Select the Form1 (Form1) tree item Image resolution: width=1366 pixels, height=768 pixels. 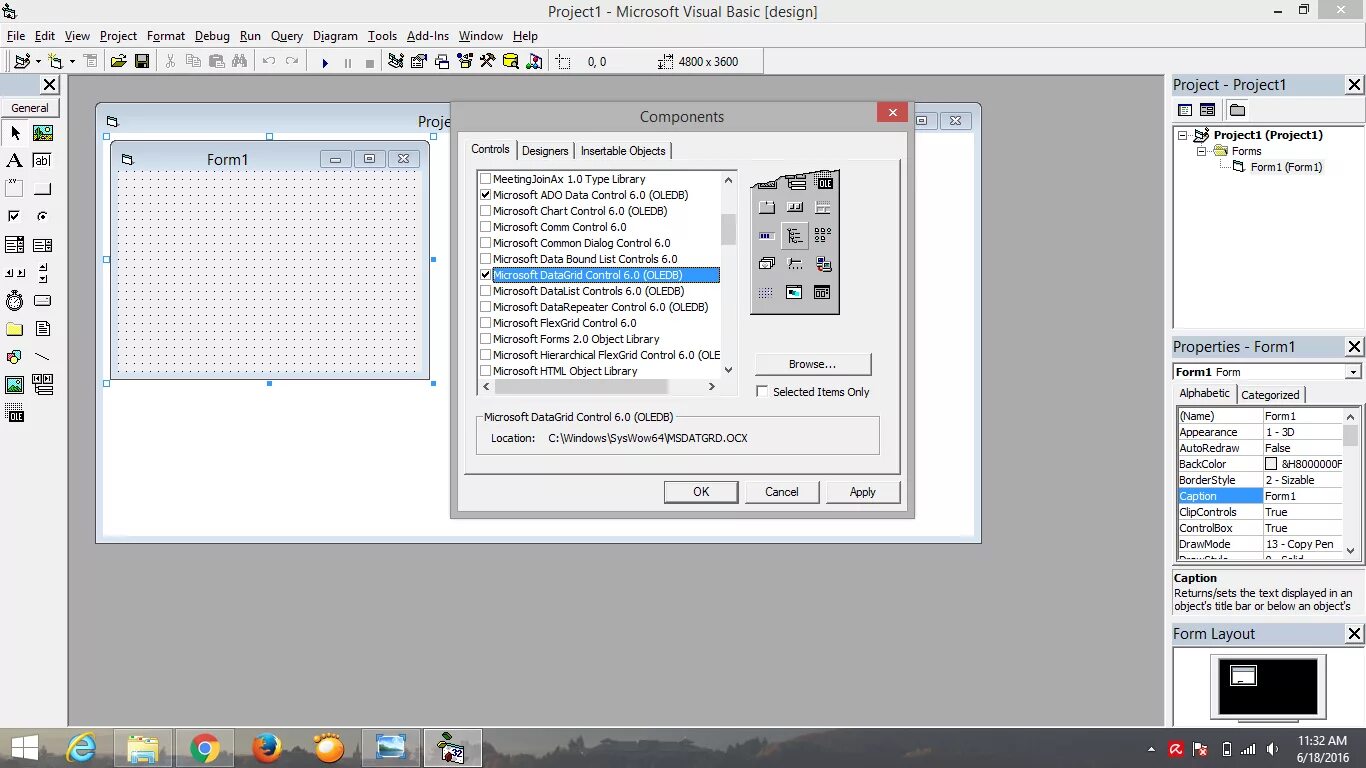pyautogui.click(x=1286, y=167)
